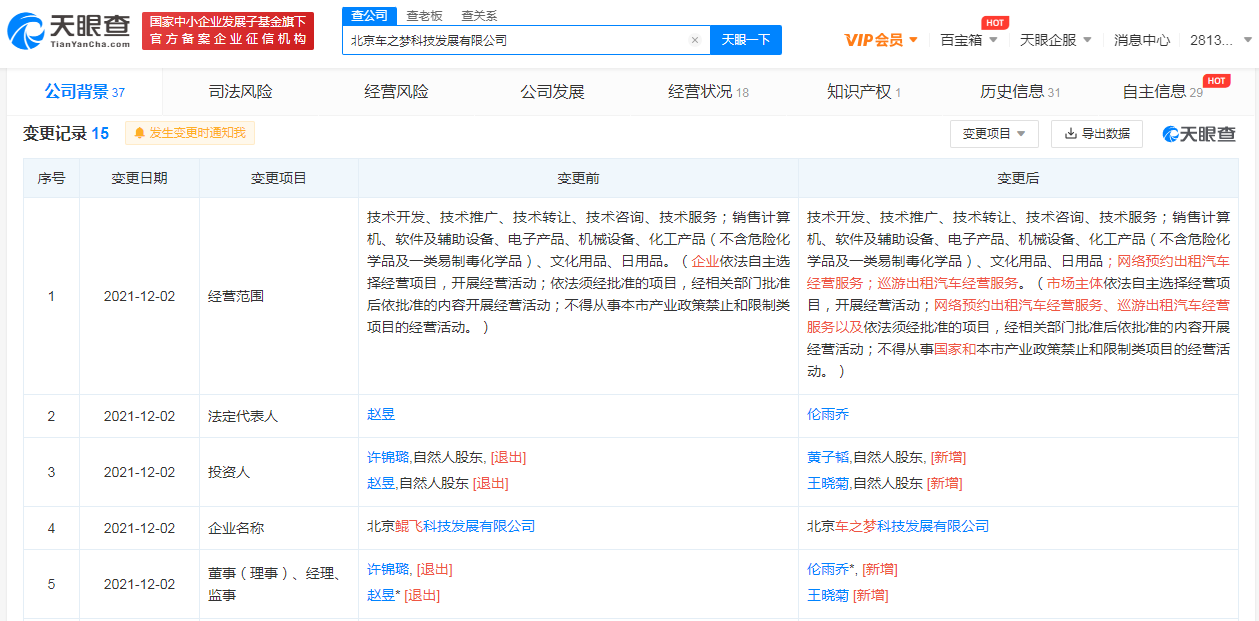The height and width of the screenshot is (621, 1259).
Task: Go to the 经营风险 tab
Action: [x=396, y=92]
